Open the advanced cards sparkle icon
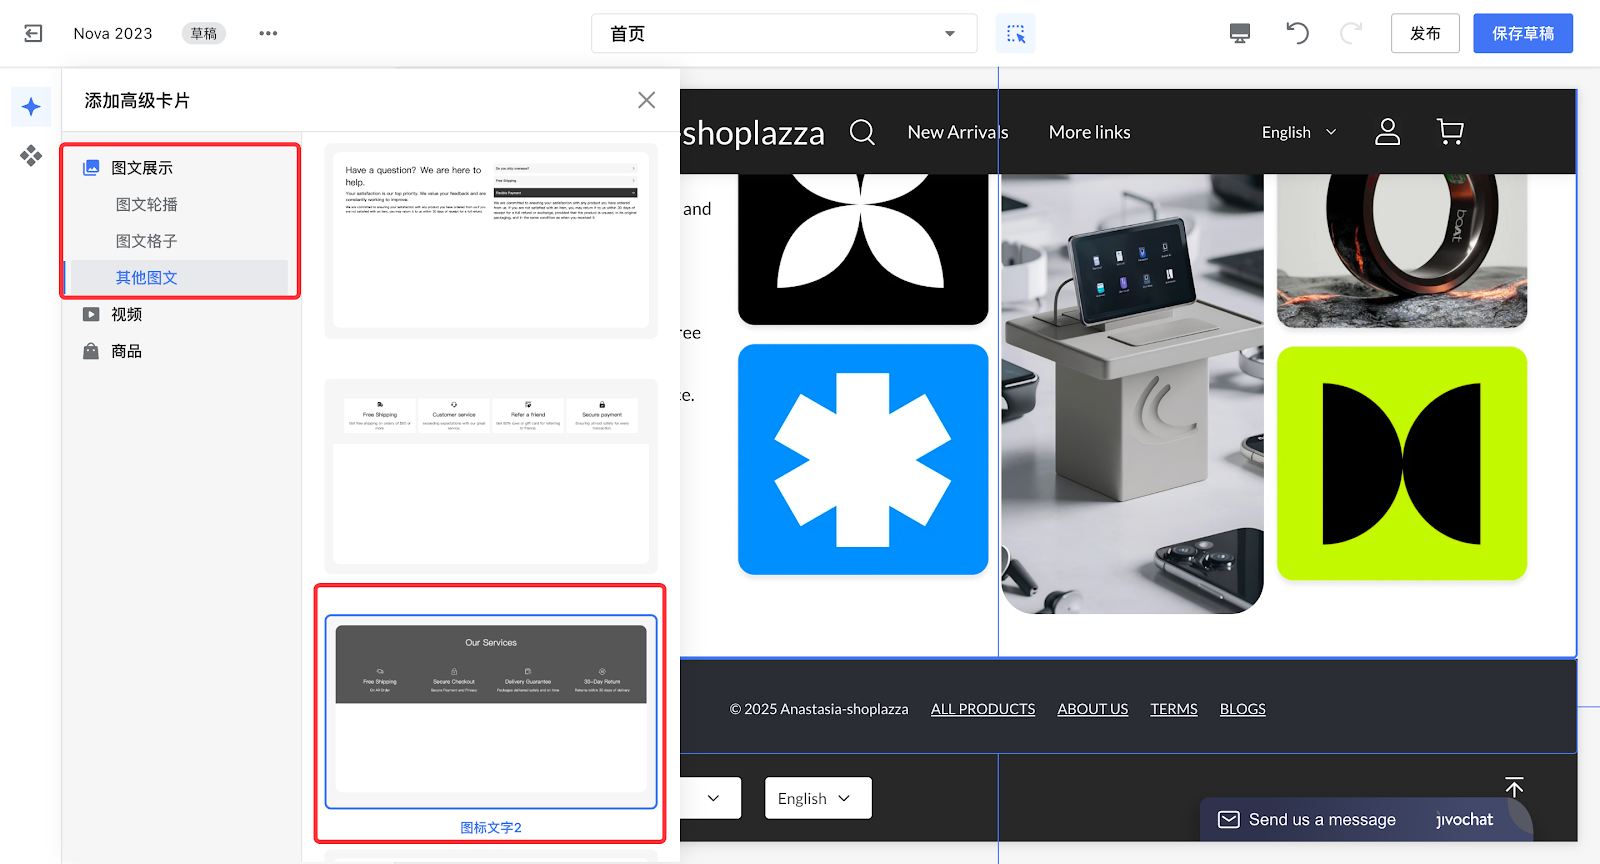 (31, 107)
